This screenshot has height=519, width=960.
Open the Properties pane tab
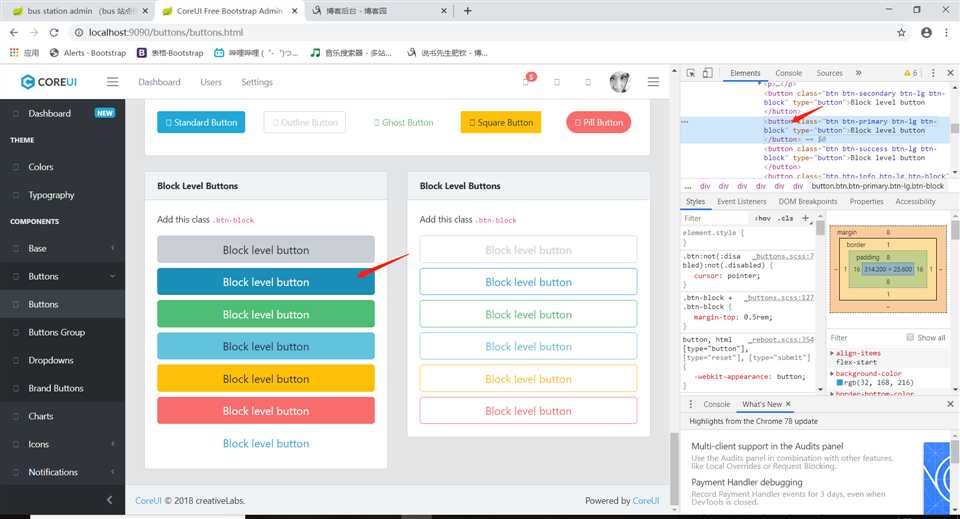coord(866,201)
